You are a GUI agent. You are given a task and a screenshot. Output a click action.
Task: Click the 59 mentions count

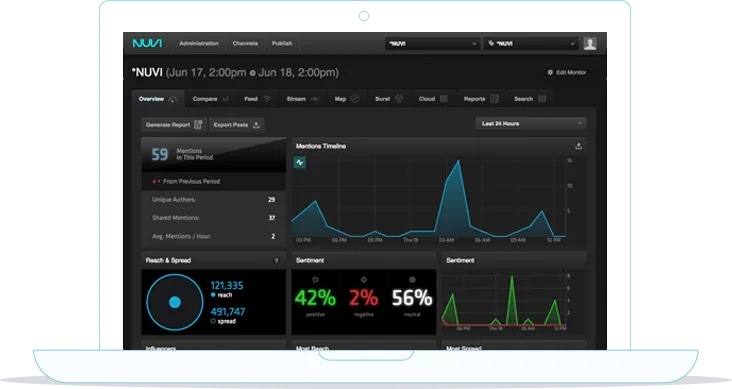pyautogui.click(x=160, y=154)
